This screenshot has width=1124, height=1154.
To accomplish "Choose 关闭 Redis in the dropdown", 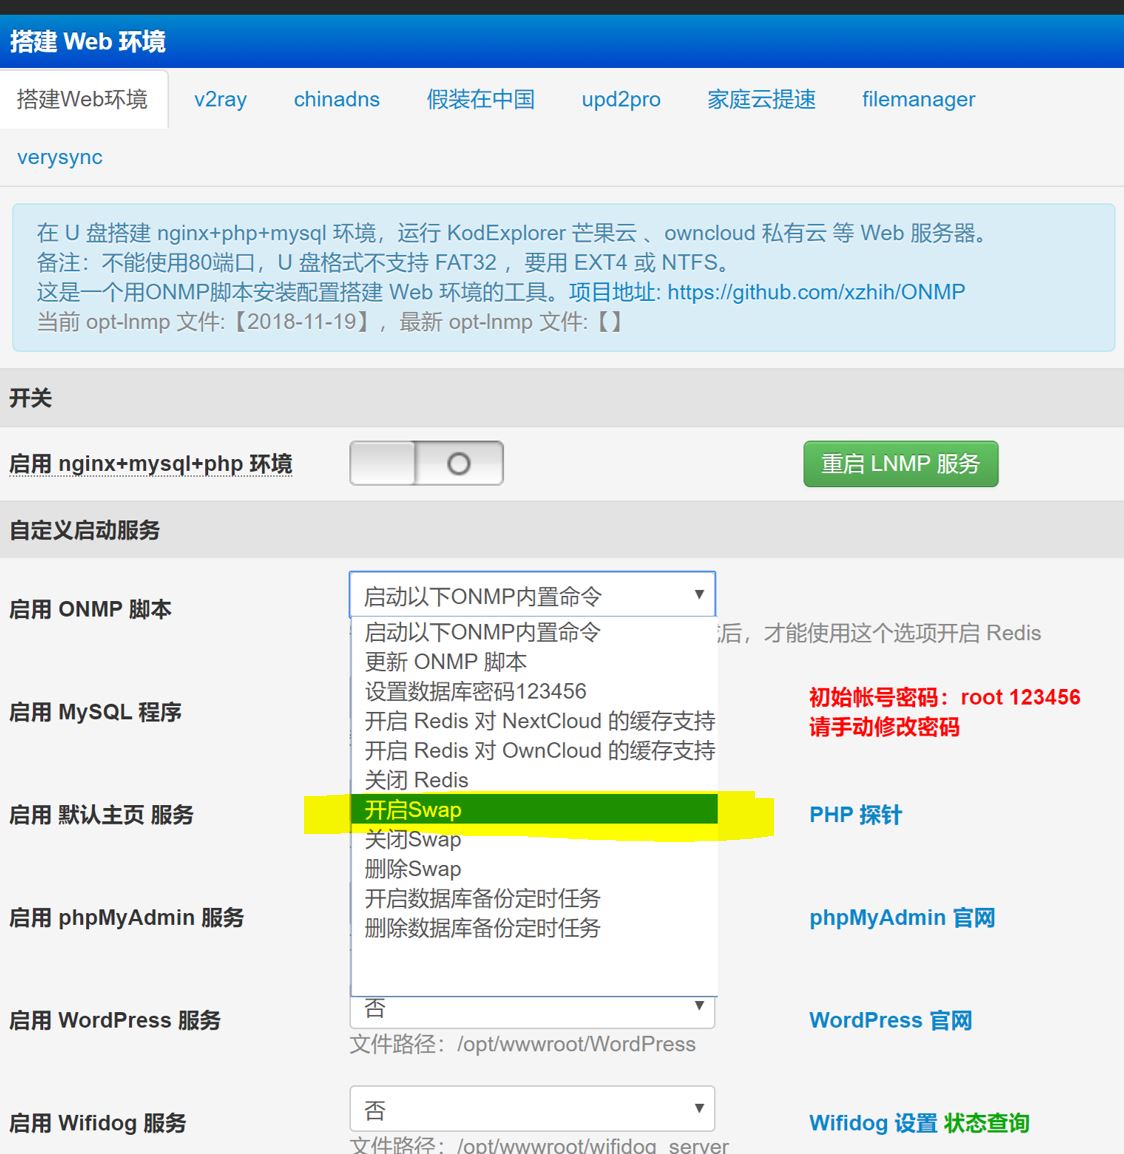I will click(x=417, y=780).
